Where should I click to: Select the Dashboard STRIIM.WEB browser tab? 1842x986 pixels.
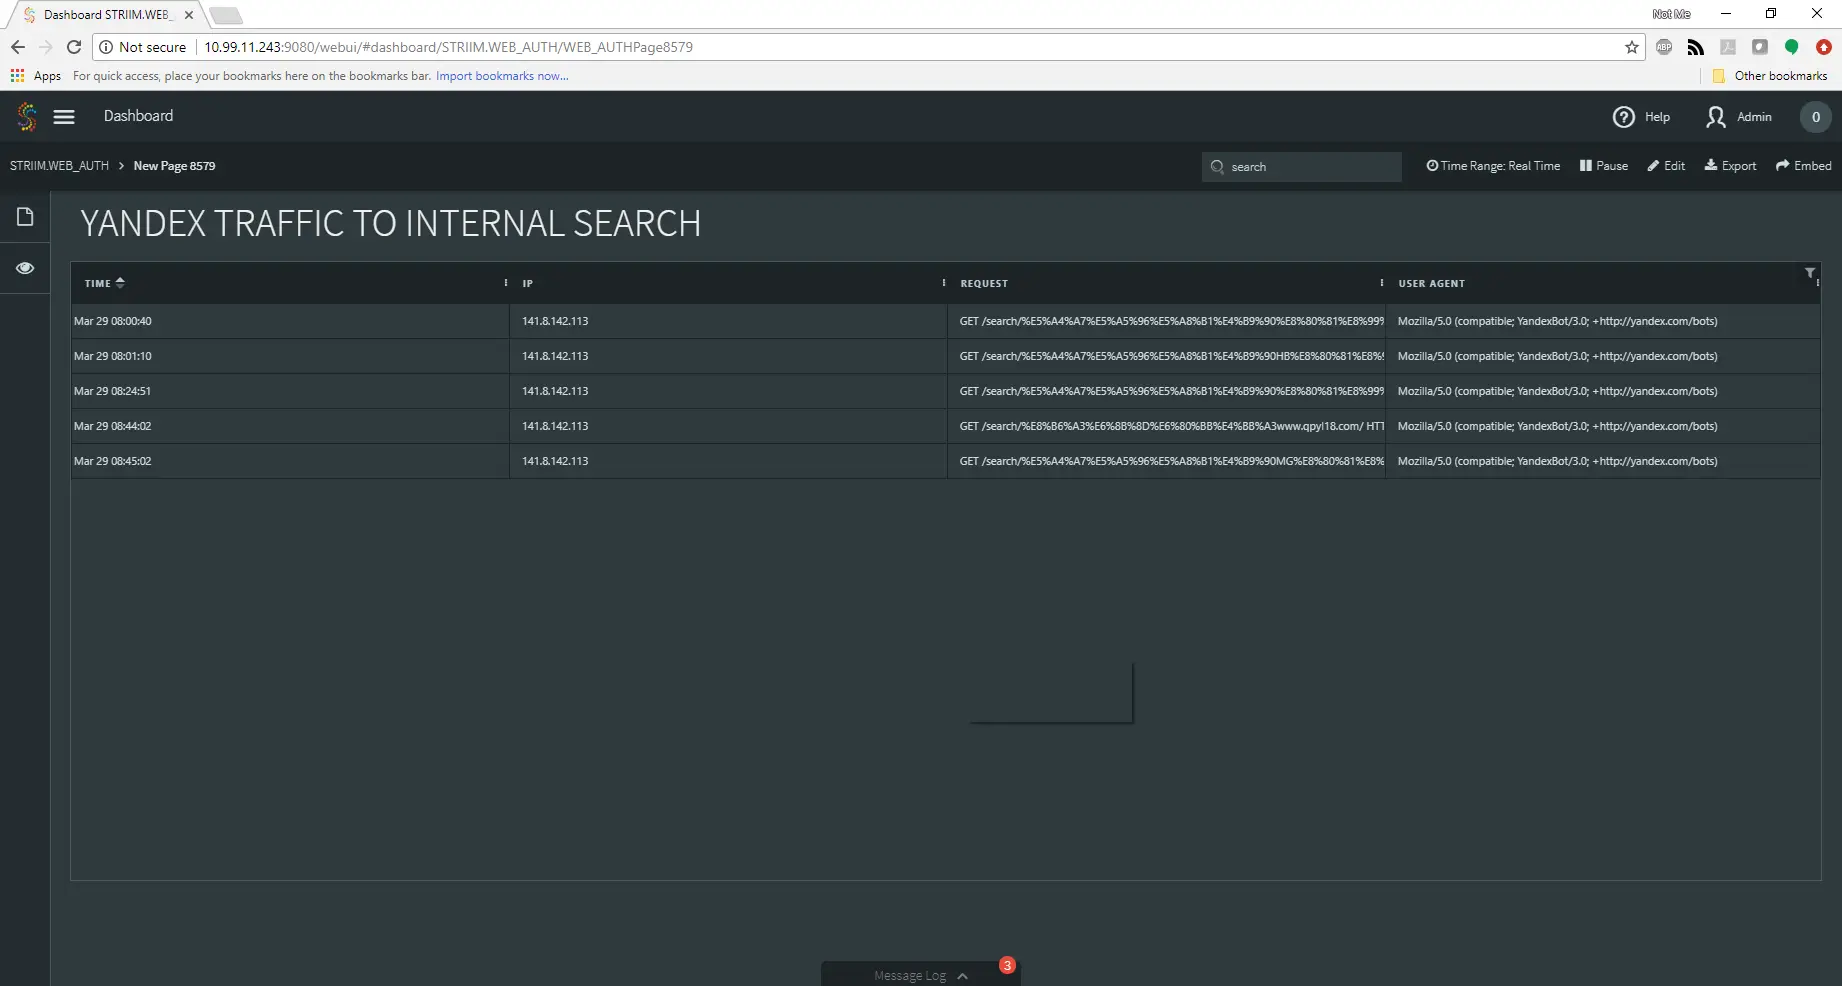(x=106, y=15)
